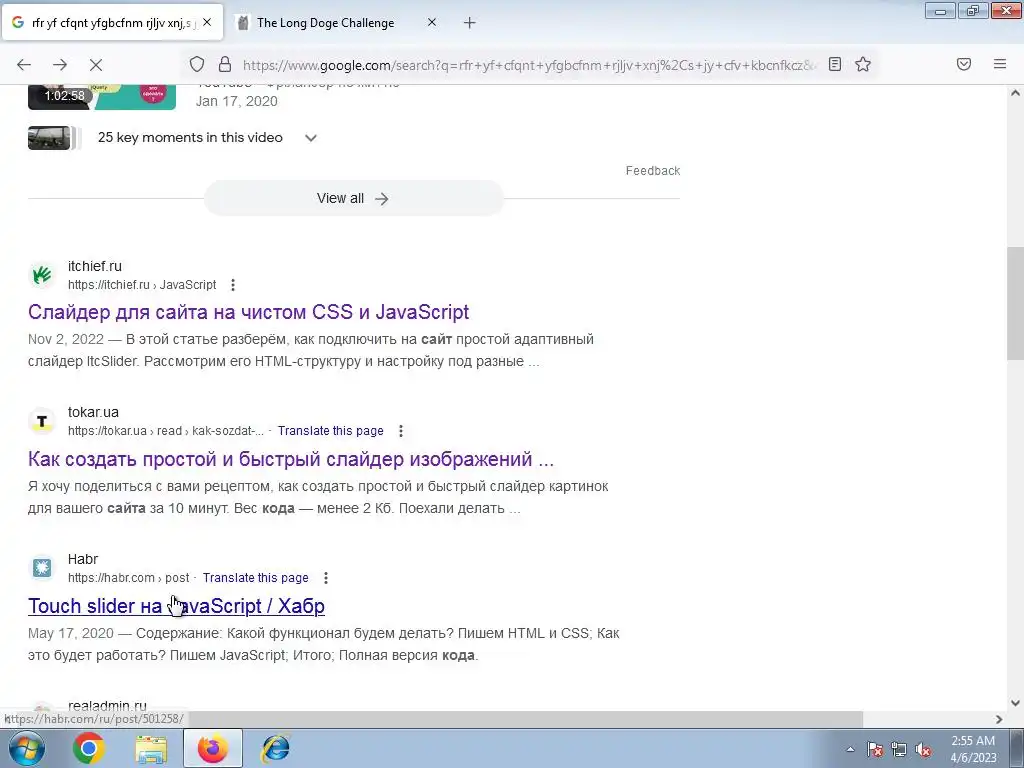Open Action Center flag icon in tray

pyautogui.click(x=875, y=750)
